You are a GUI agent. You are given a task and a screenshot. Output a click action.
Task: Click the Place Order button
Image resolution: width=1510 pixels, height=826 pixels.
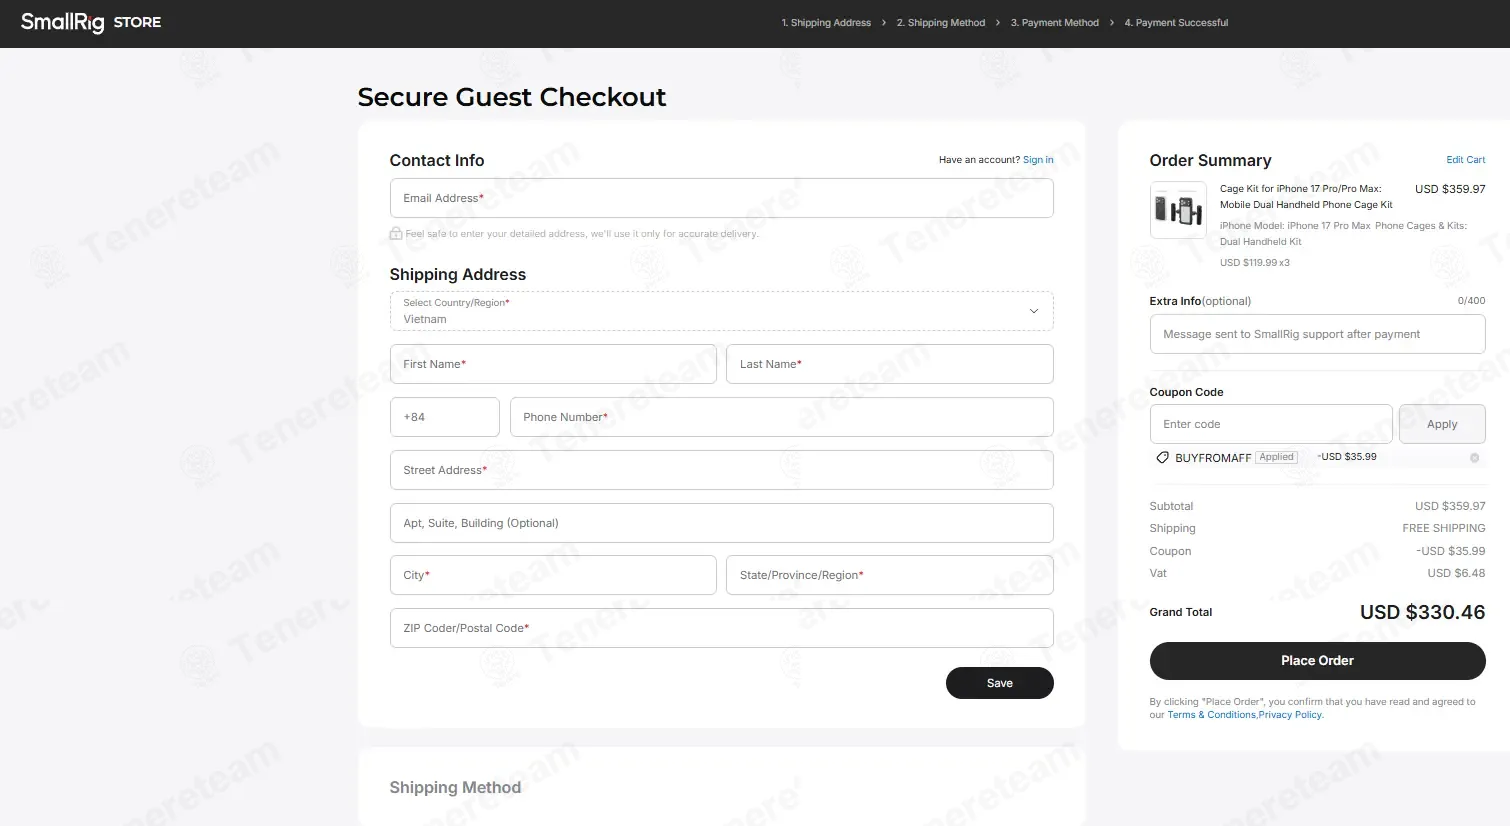pos(1317,661)
